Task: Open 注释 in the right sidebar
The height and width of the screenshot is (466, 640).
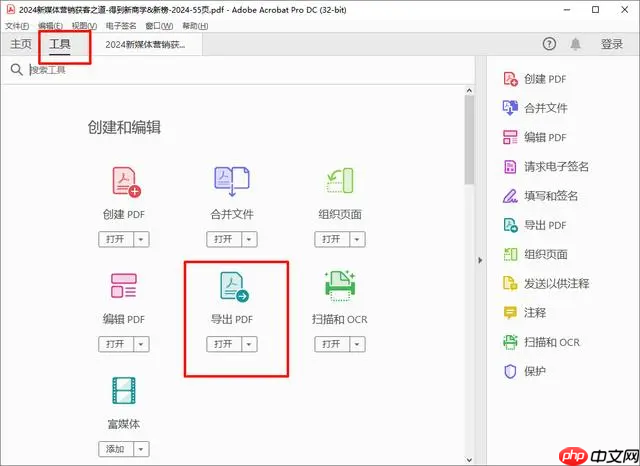Action: click(x=524, y=313)
